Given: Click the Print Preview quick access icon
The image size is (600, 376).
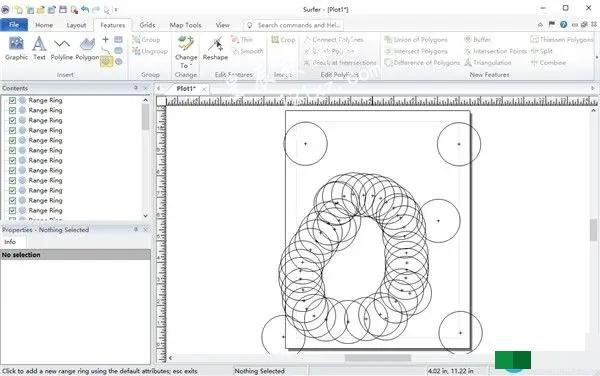Looking at the screenshot, I should (74, 9).
